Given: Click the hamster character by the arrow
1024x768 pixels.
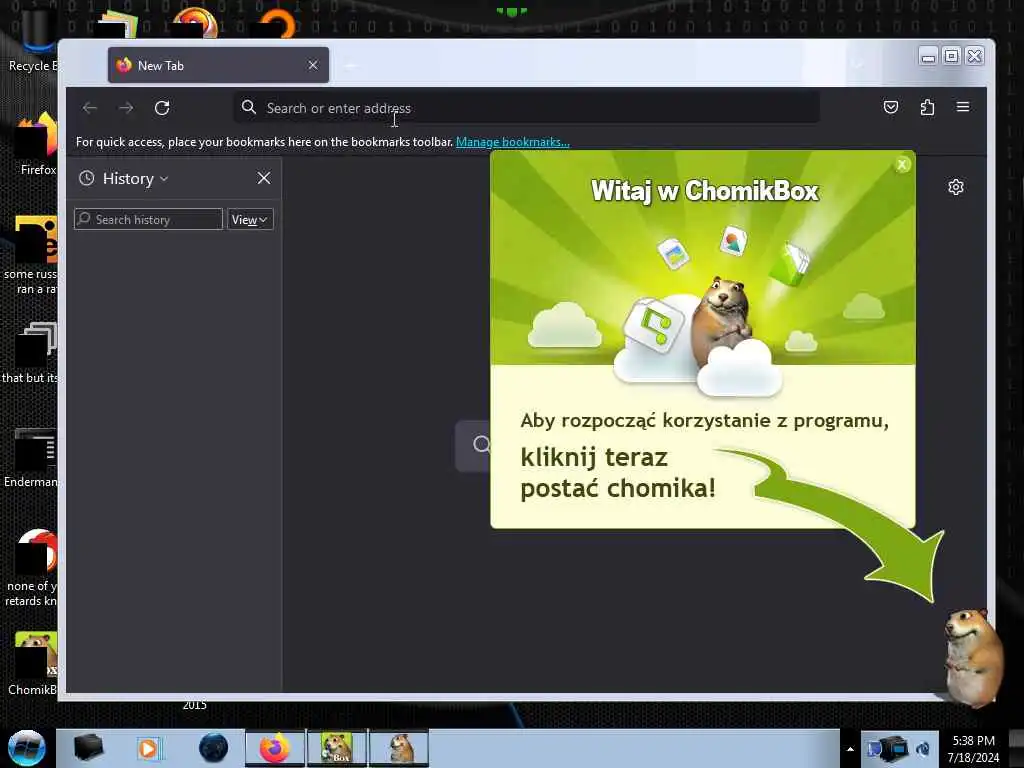Looking at the screenshot, I should [x=973, y=657].
